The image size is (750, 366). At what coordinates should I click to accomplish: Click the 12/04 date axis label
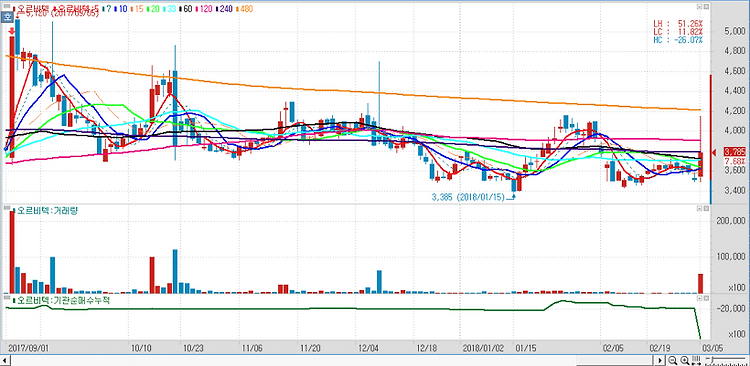[x=368, y=348]
